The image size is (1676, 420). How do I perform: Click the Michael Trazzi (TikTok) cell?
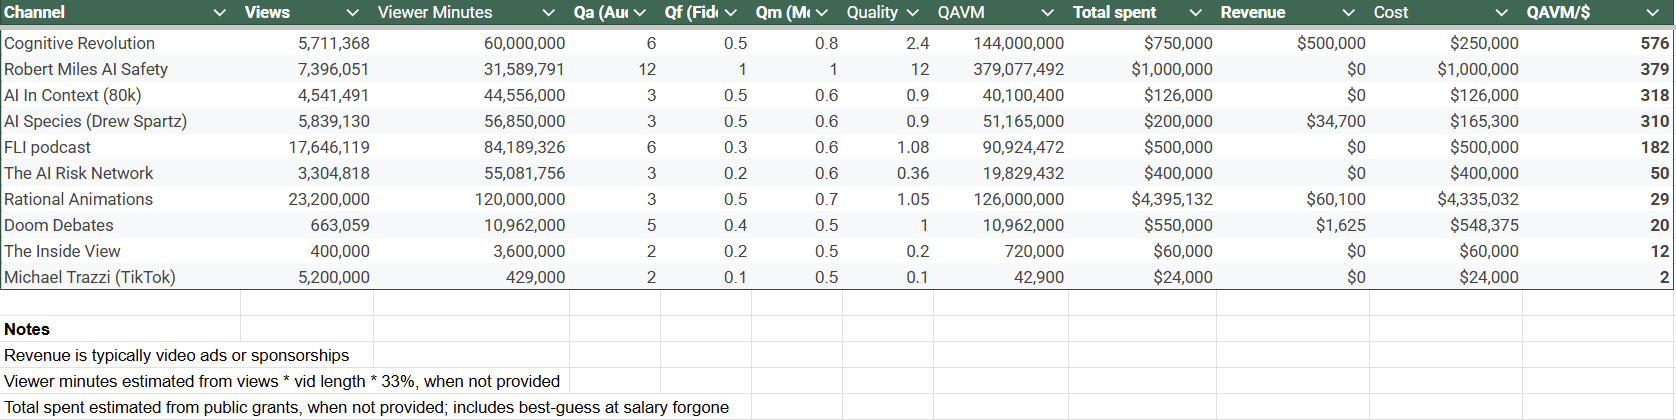click(x=90, y=277)
